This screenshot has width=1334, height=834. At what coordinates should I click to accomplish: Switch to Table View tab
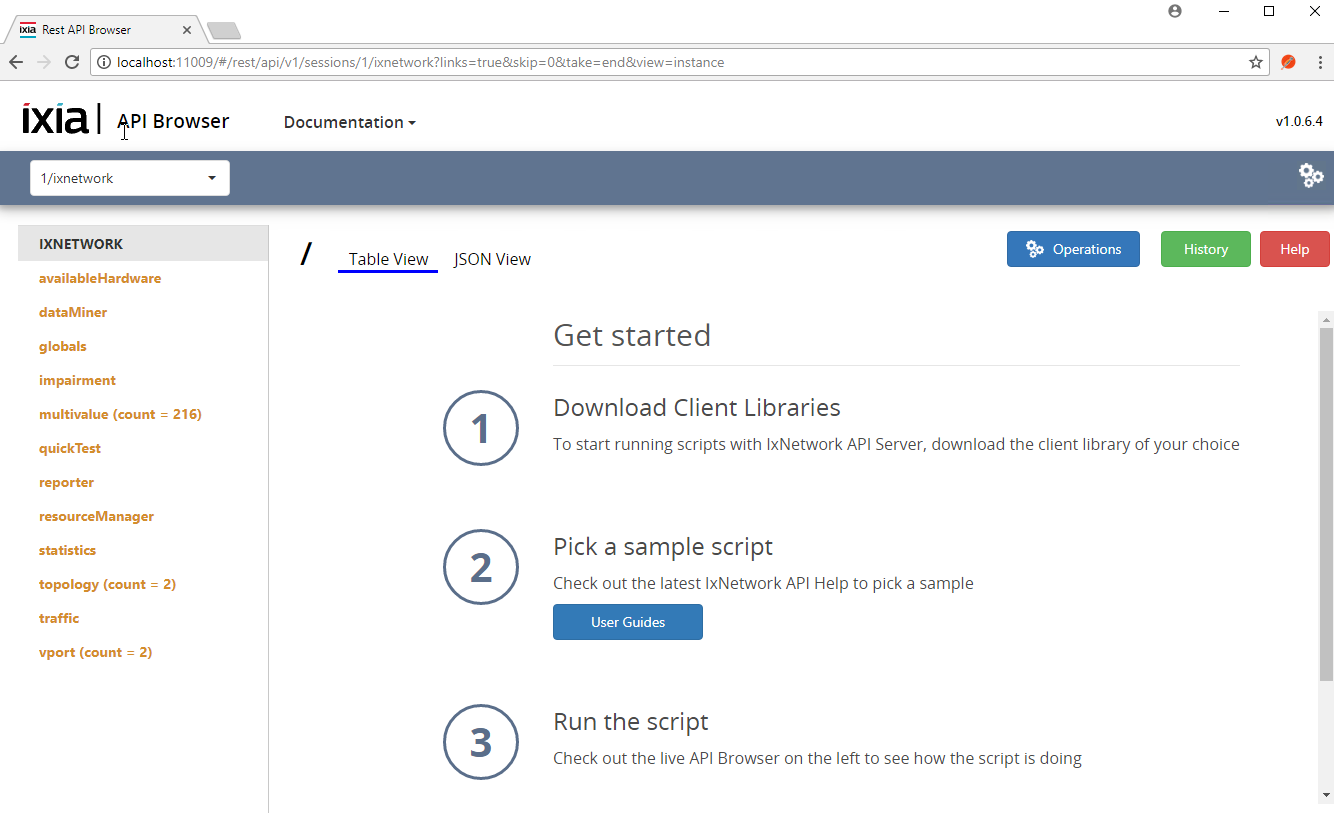[x=388, y=259]
